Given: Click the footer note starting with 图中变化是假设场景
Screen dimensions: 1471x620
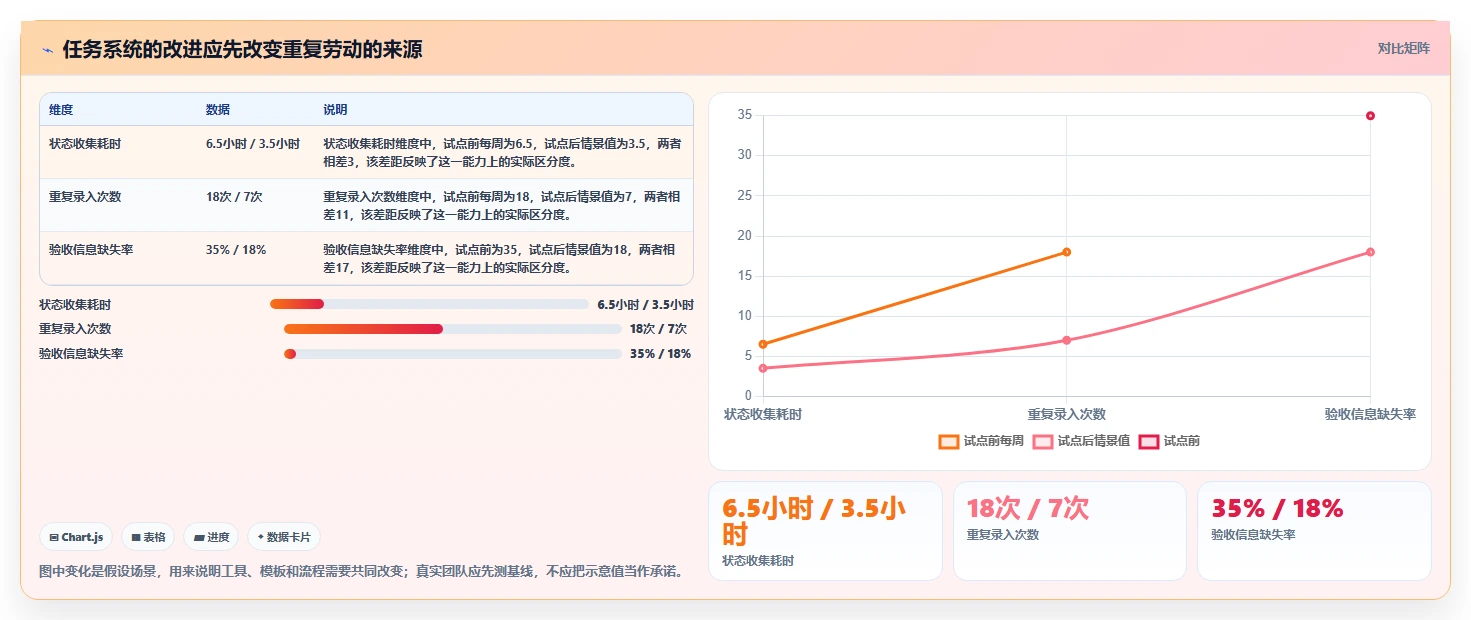Looking at the screenshot, I should [x=361, y=572].
